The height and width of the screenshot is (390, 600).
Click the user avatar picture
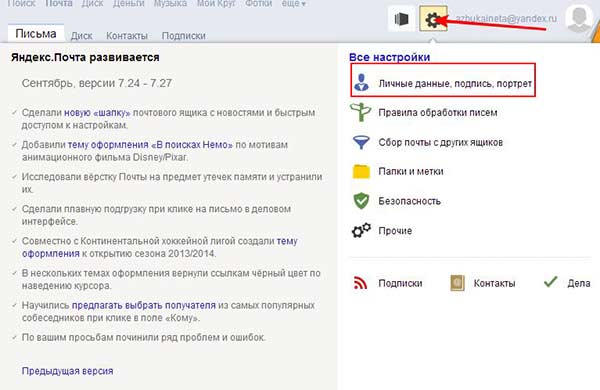point(579,18)
